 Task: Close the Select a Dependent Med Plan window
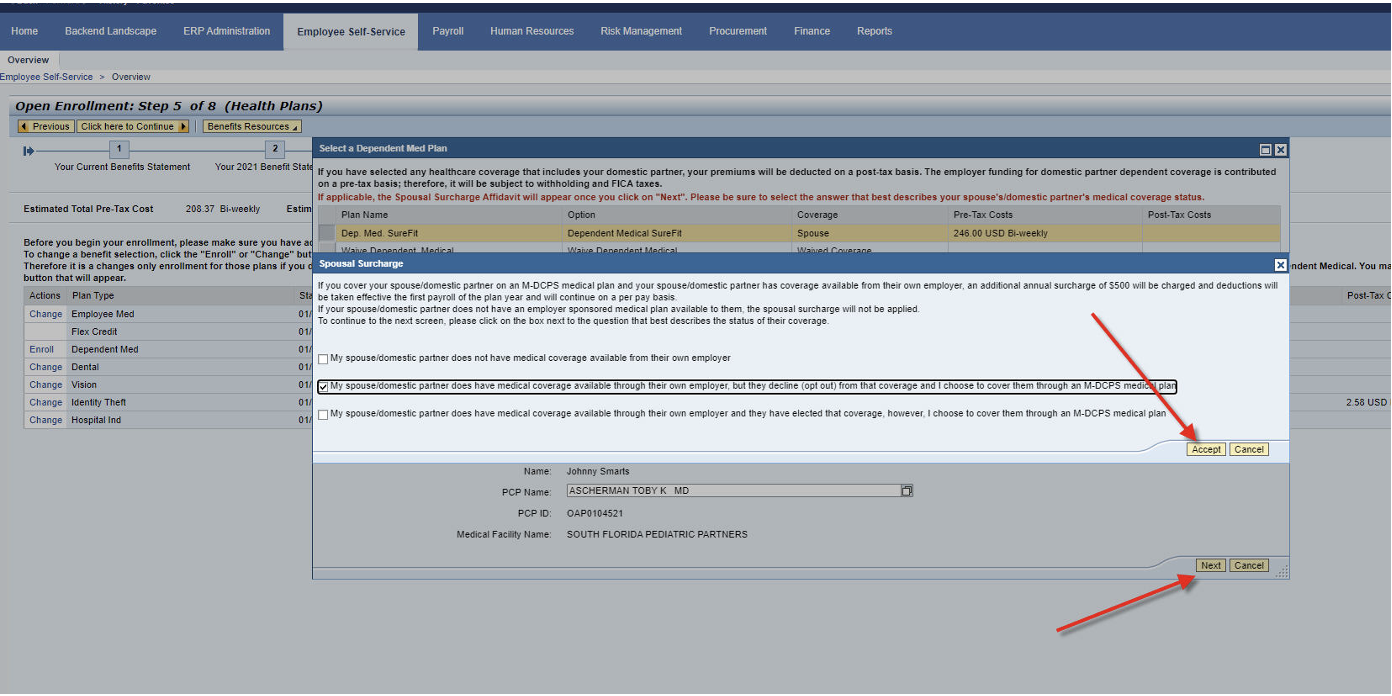pos(1281,149)
